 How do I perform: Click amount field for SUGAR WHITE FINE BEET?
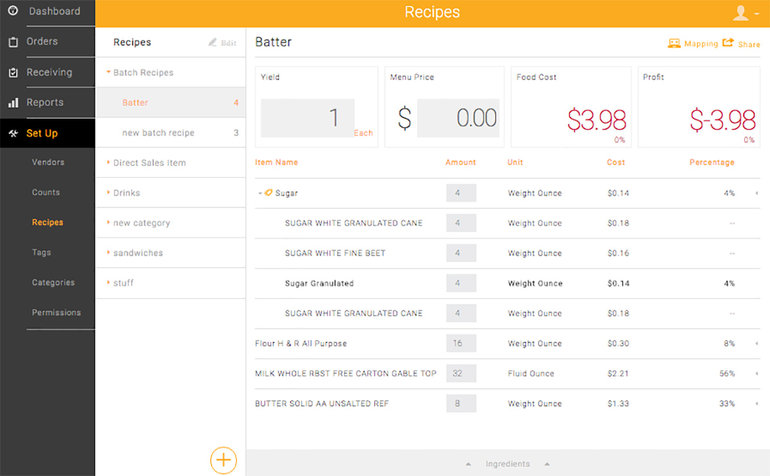click(x=461, y=253)
